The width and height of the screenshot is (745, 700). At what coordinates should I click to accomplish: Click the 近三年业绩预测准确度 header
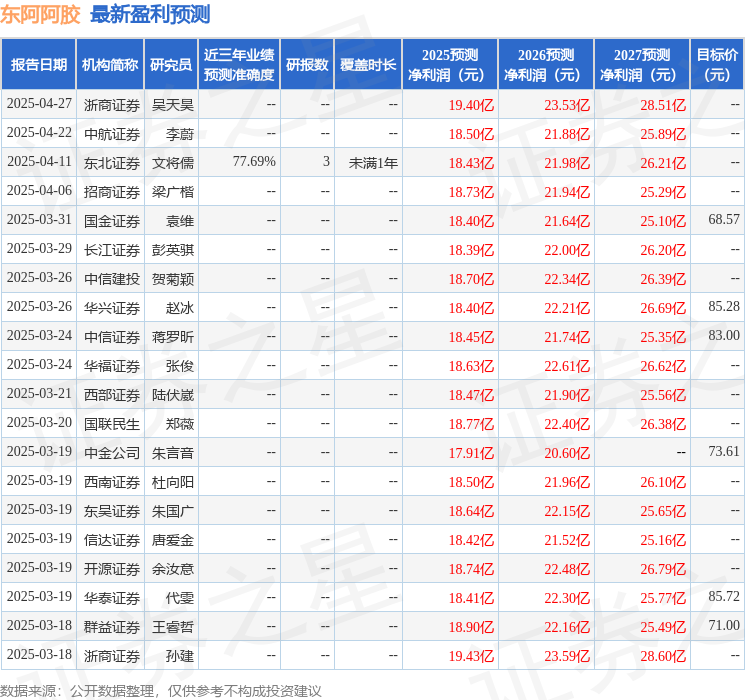point(239,65)
